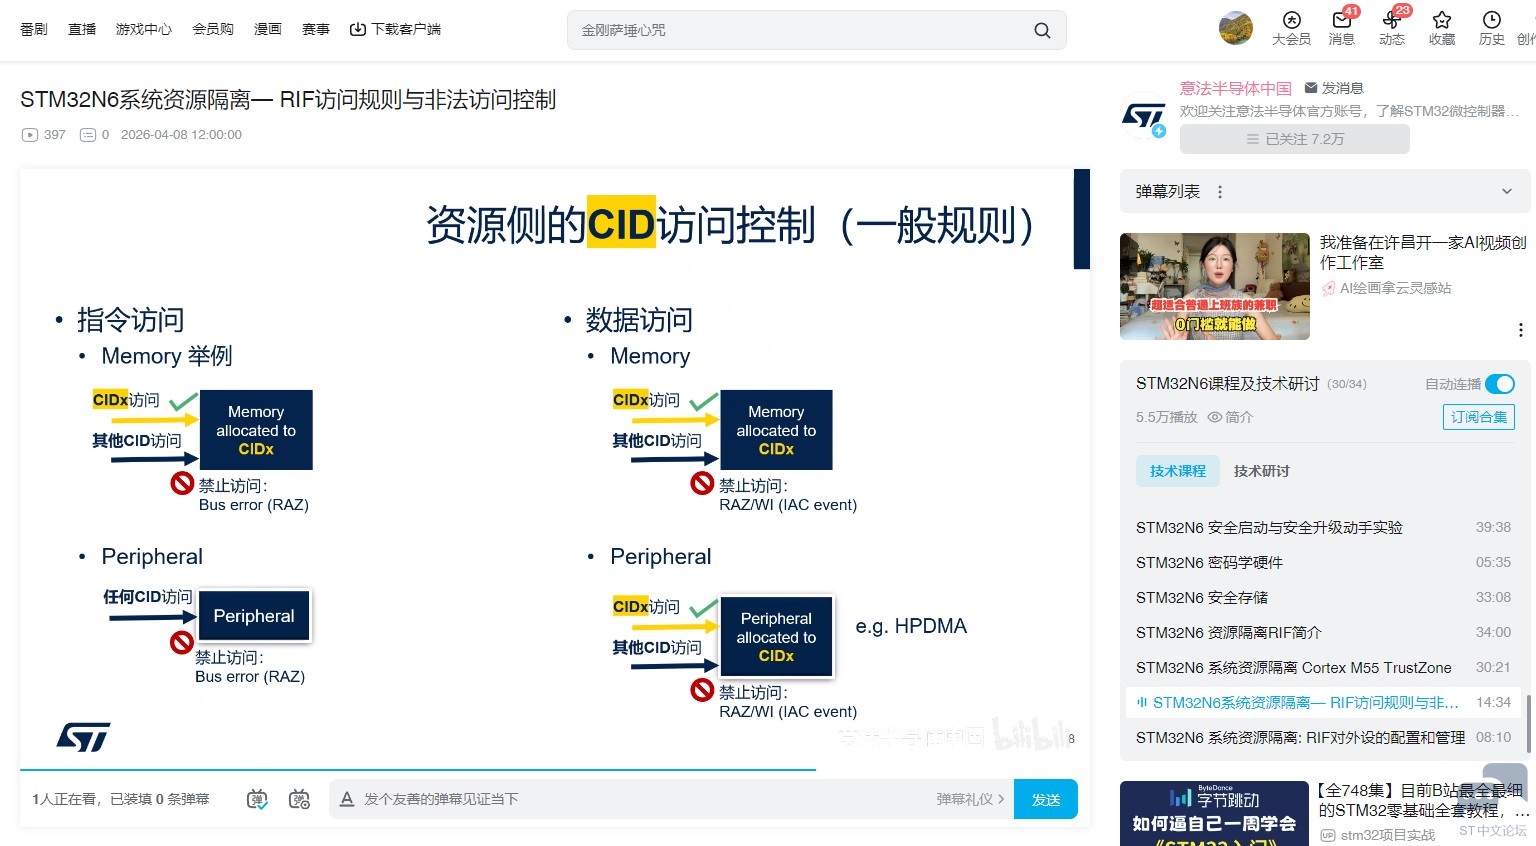Open the 游戏中心 nav item

point(144,29)
